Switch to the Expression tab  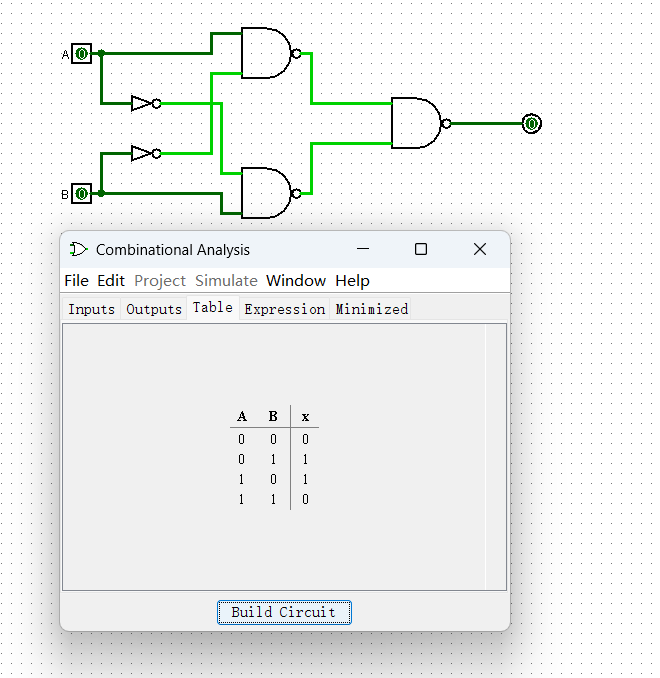(284, 309)
